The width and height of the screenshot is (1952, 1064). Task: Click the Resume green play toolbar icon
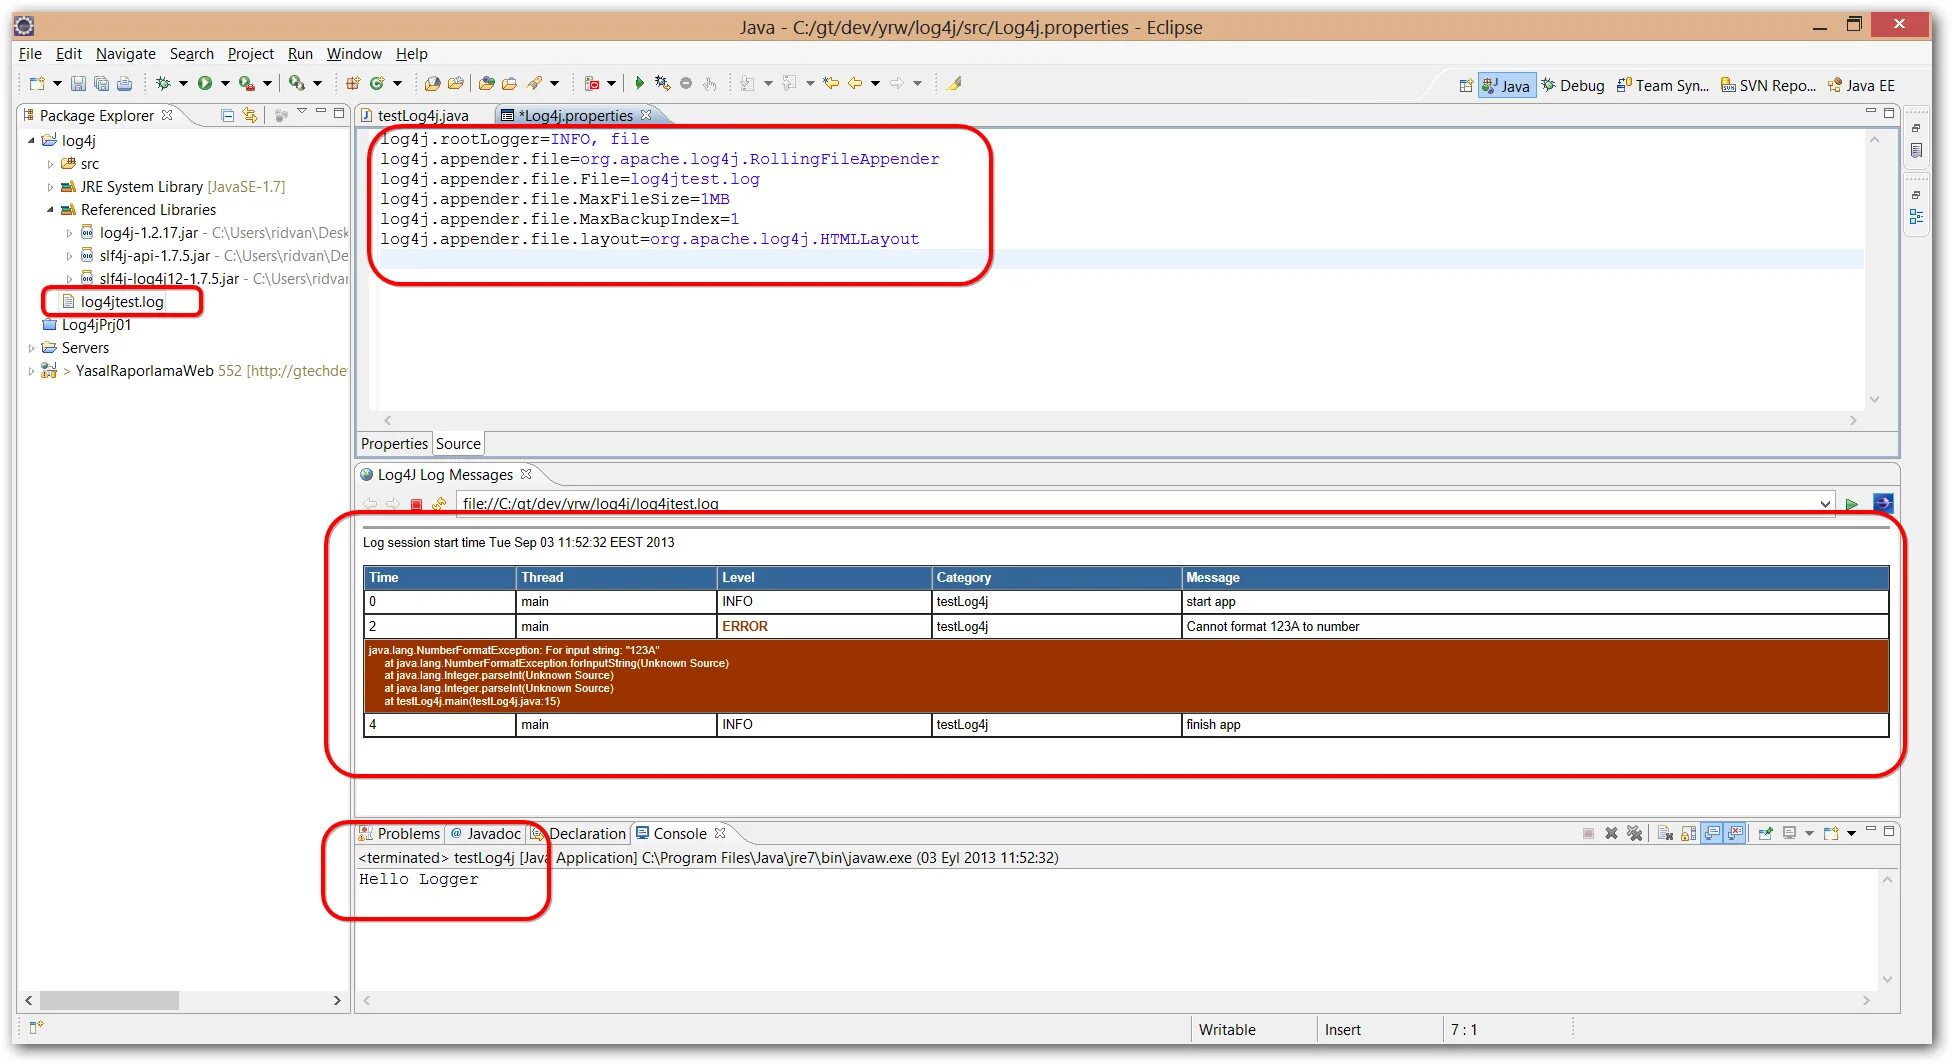(x=640, y=84)
